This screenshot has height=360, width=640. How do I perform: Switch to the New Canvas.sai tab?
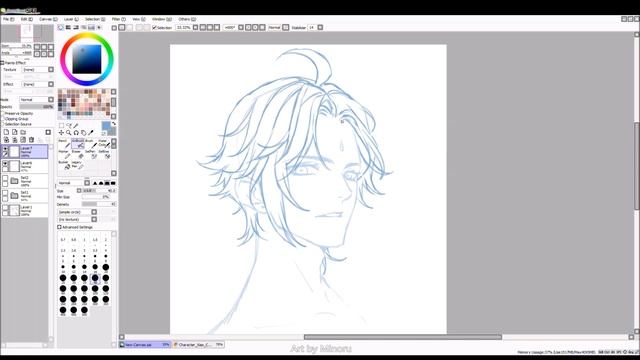click(x=144, y=345)
